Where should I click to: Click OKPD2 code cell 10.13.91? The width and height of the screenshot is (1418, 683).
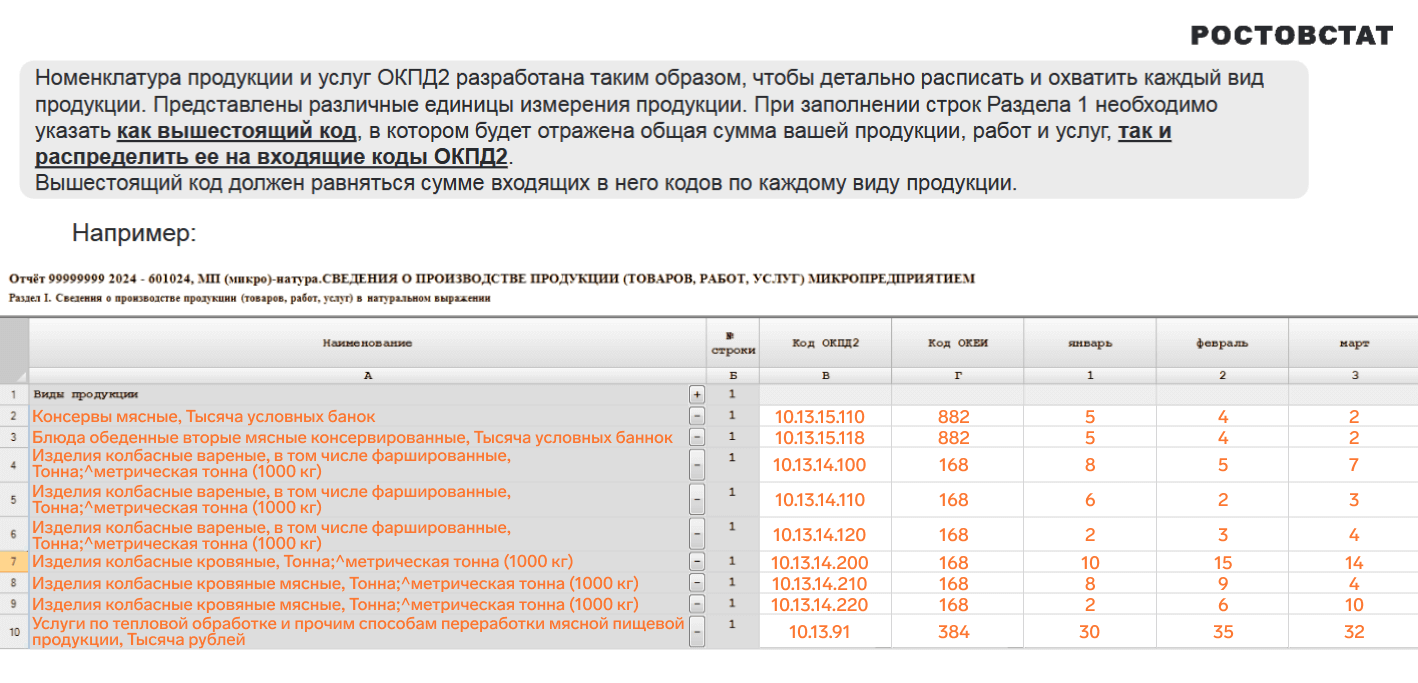tap(826, 631)
